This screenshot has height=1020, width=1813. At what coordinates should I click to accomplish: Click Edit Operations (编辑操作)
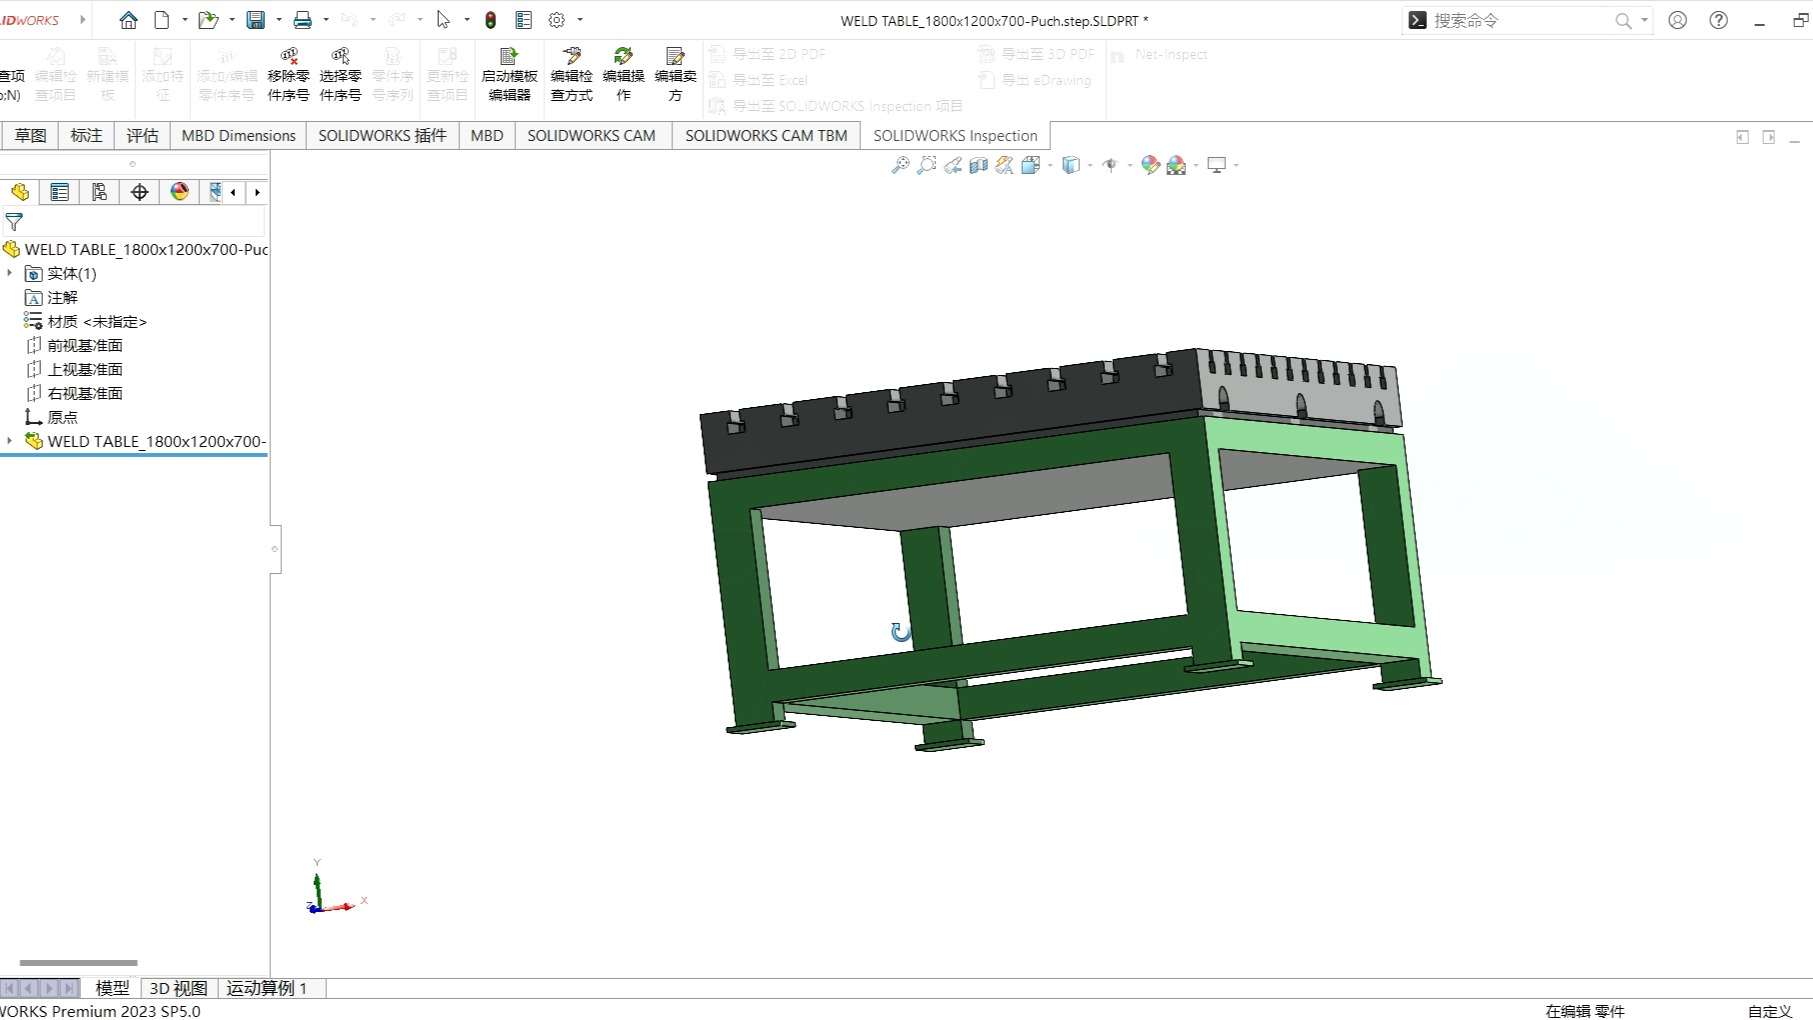(x=623, y=74)
